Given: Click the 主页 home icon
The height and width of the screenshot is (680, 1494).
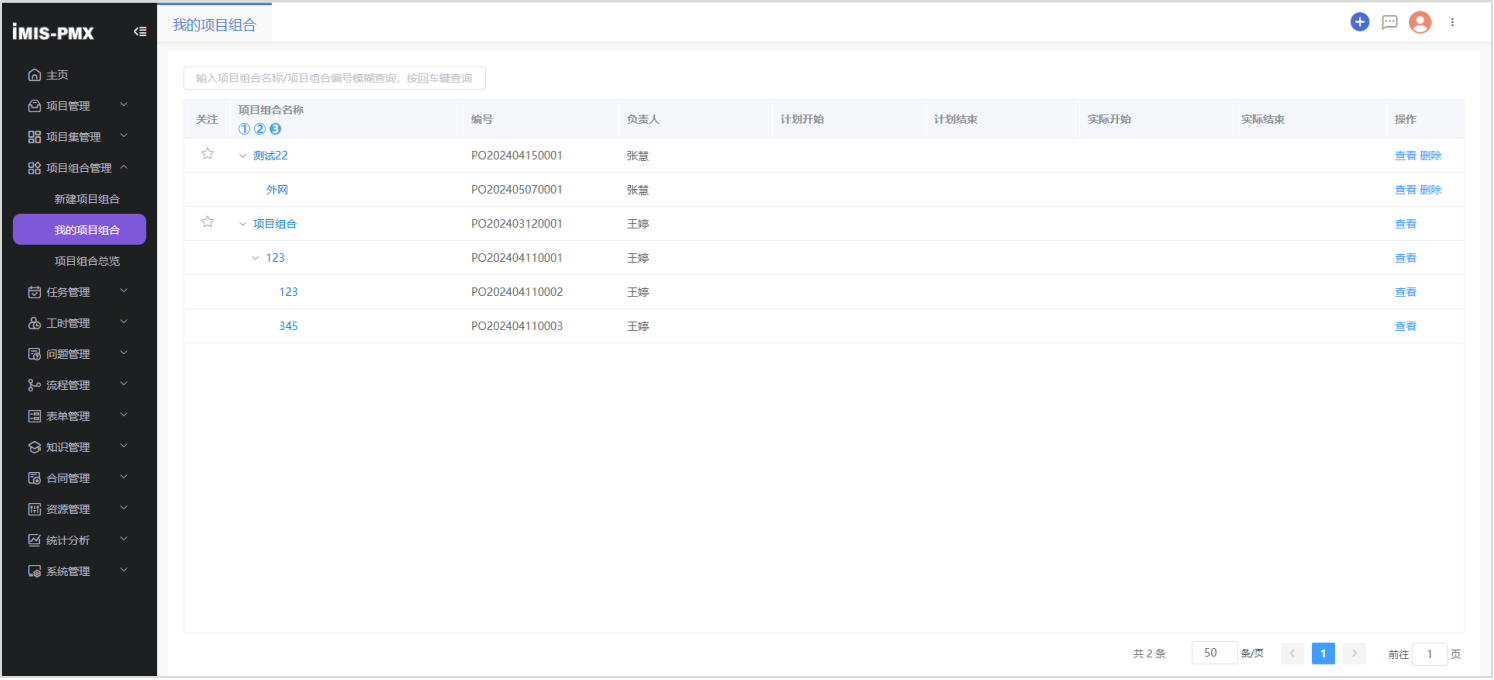Looking at the screenshot, I should tap(34, 75).
